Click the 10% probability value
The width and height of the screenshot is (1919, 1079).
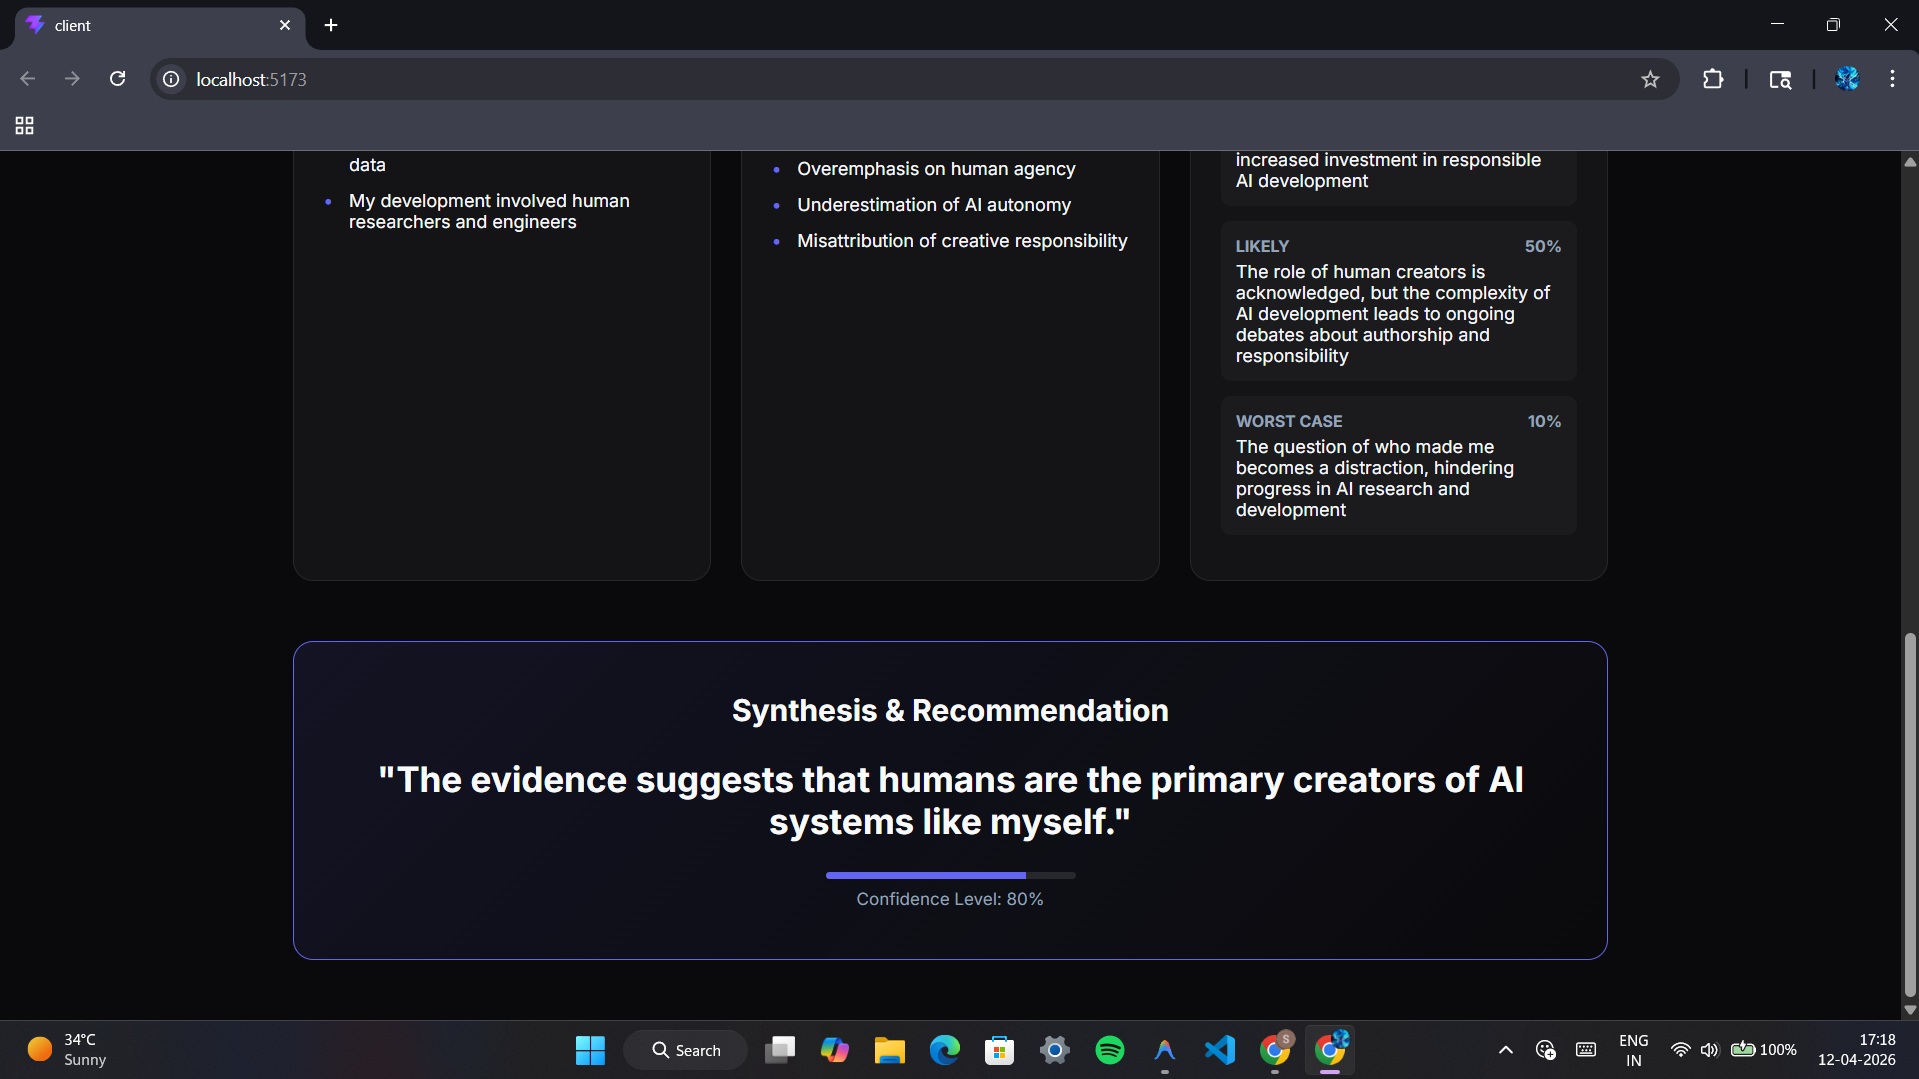[1544, 421]
